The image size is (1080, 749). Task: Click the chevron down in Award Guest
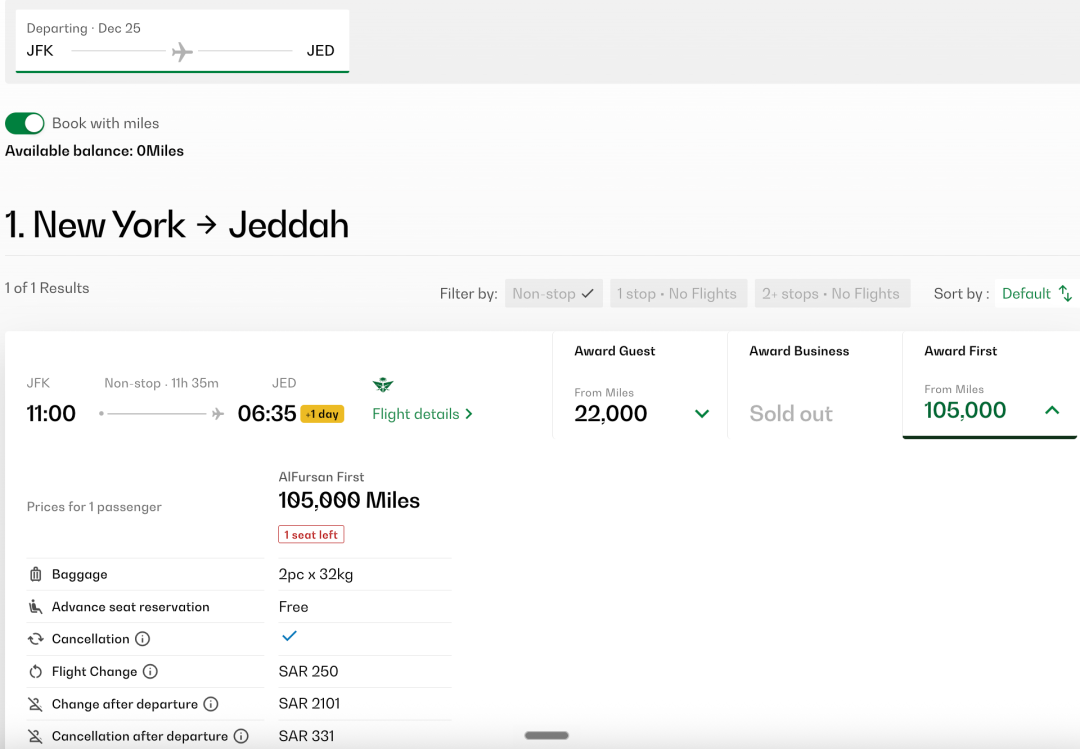(702, 413)
